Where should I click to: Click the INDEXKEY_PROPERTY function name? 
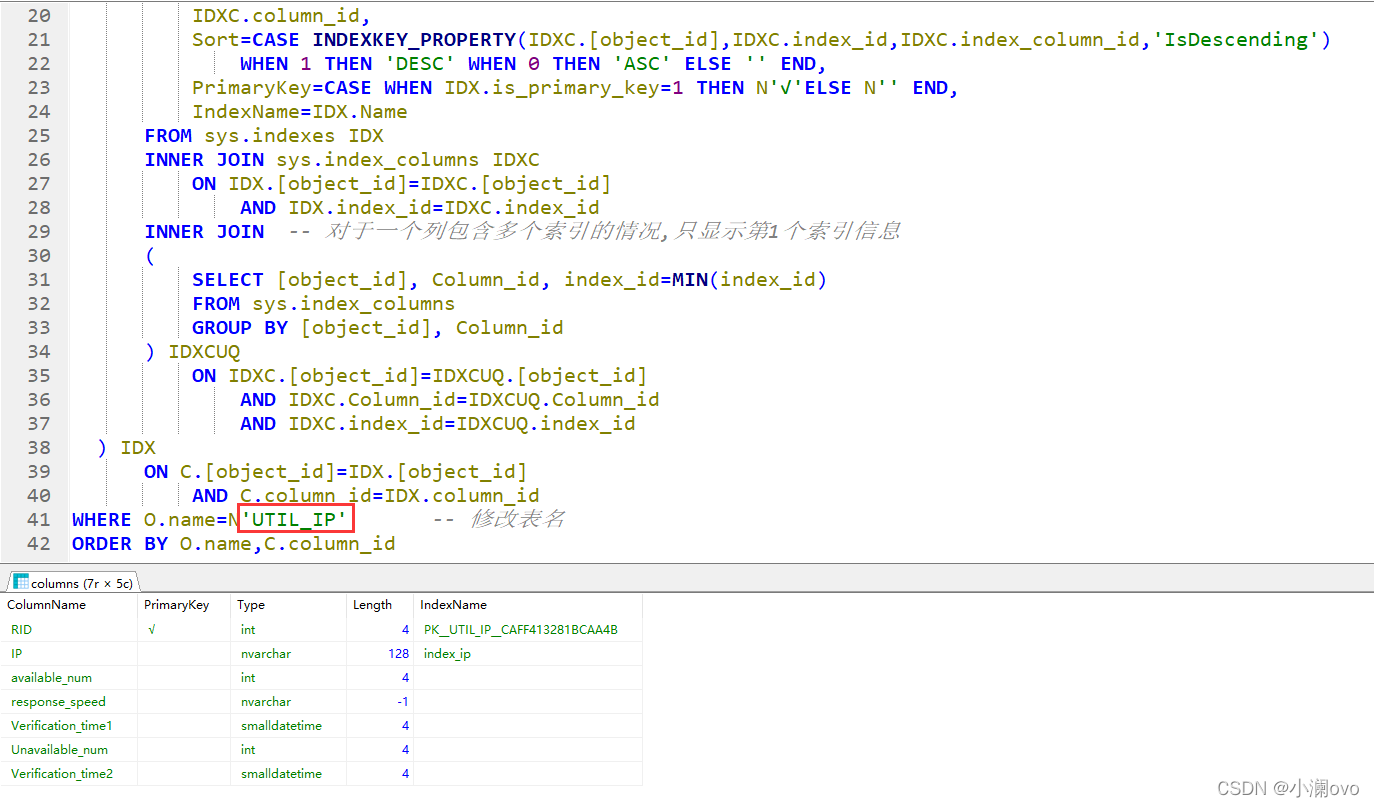coord(414,40)
